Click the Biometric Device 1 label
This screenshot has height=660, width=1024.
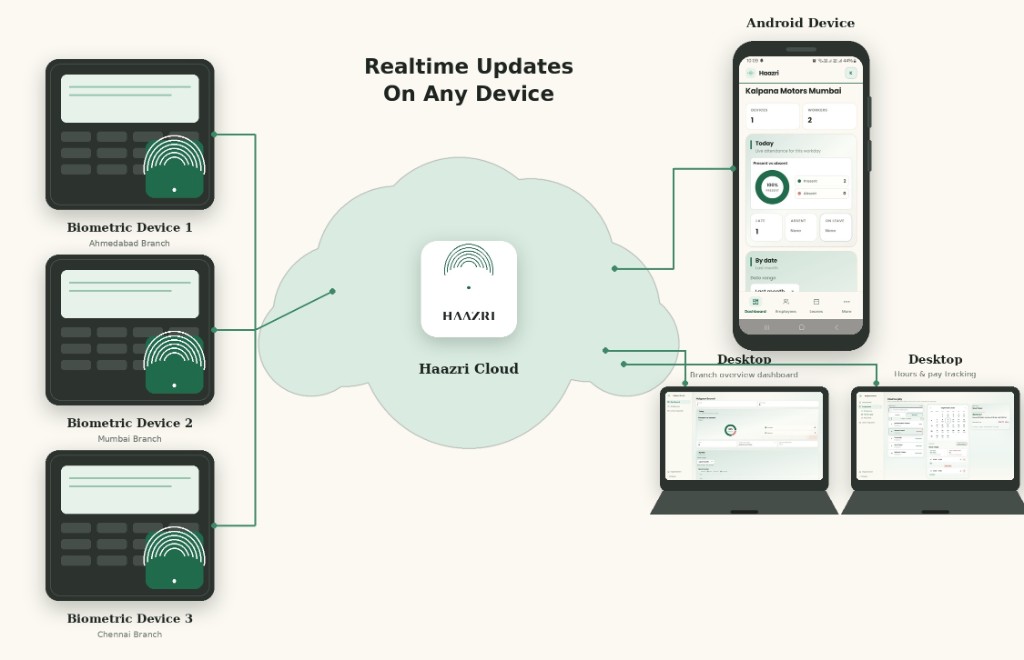[129, 227]
